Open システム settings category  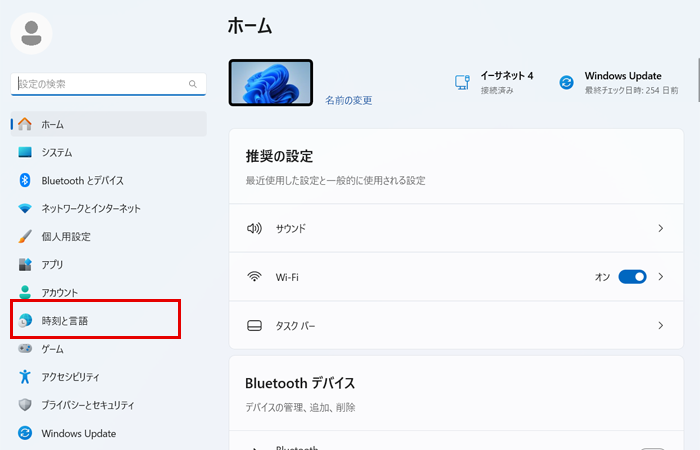(x=108, y=152)
